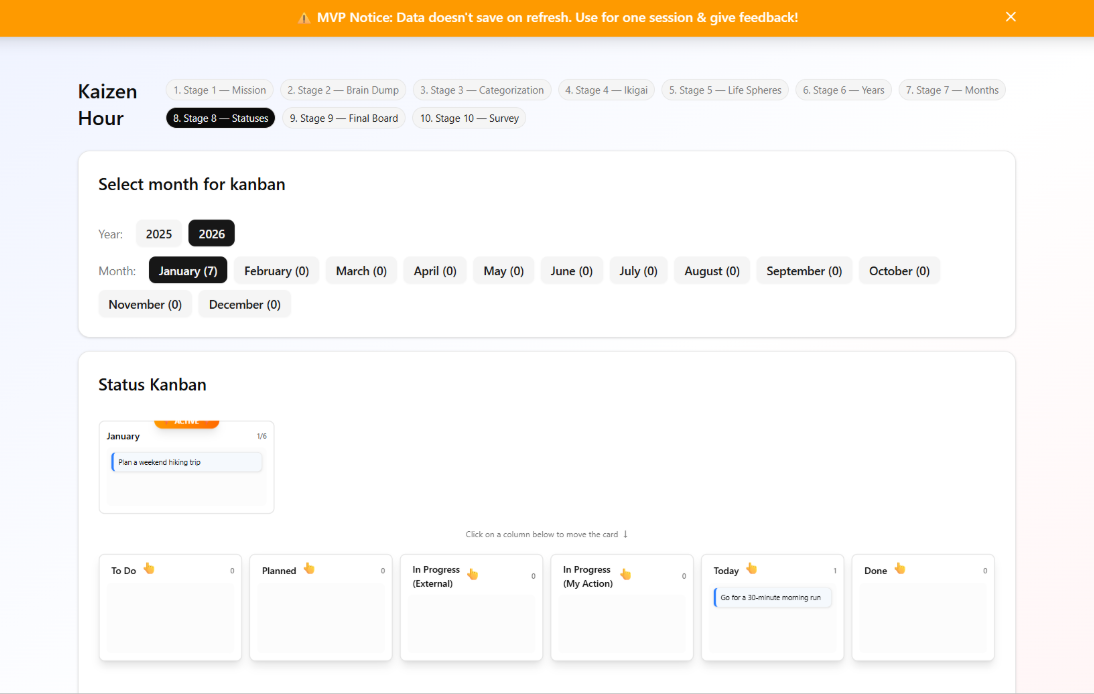Click the ACTIVE badge on the January card
Image resolution: width=1094 pixels, height=694 pixels.
[x=187, y=421]
